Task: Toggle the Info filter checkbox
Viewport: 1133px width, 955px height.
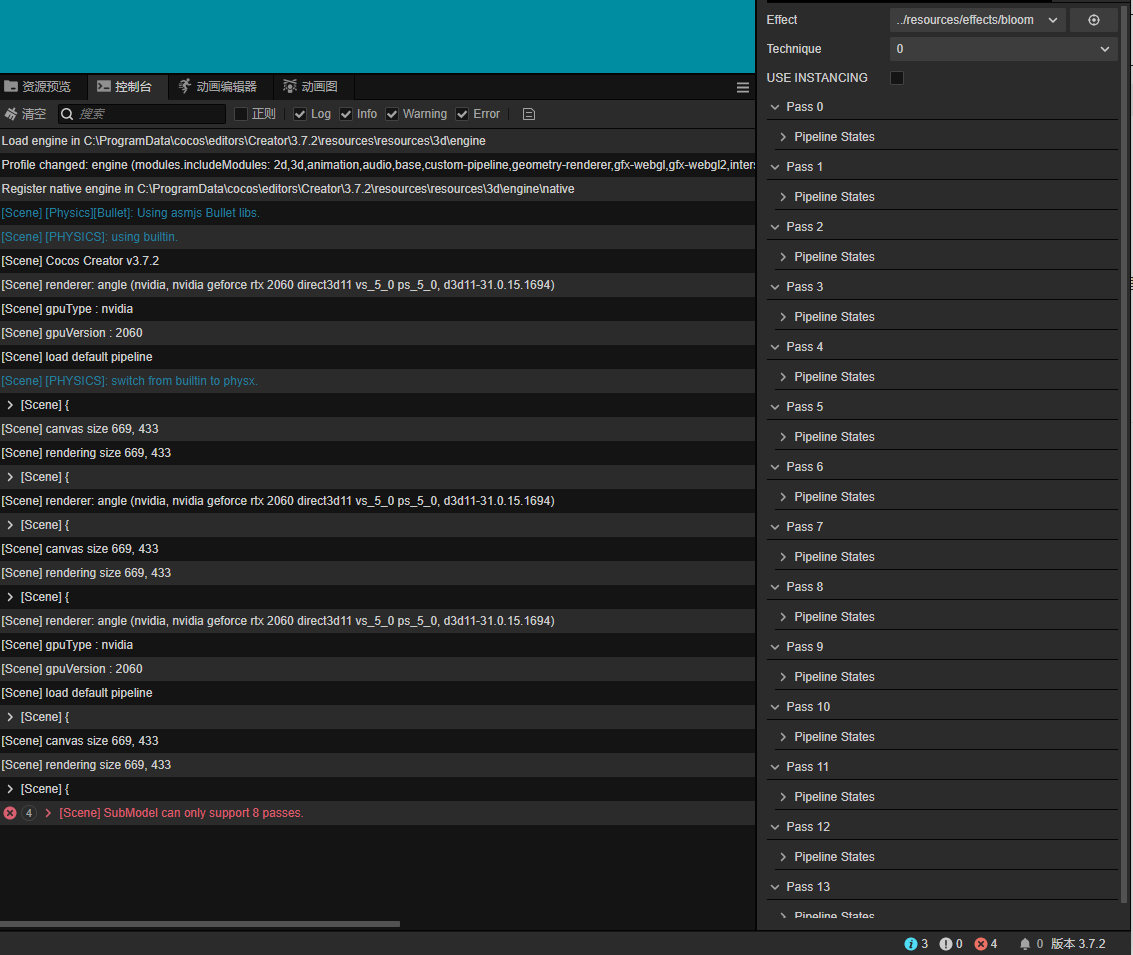Action: pos(346,114)
